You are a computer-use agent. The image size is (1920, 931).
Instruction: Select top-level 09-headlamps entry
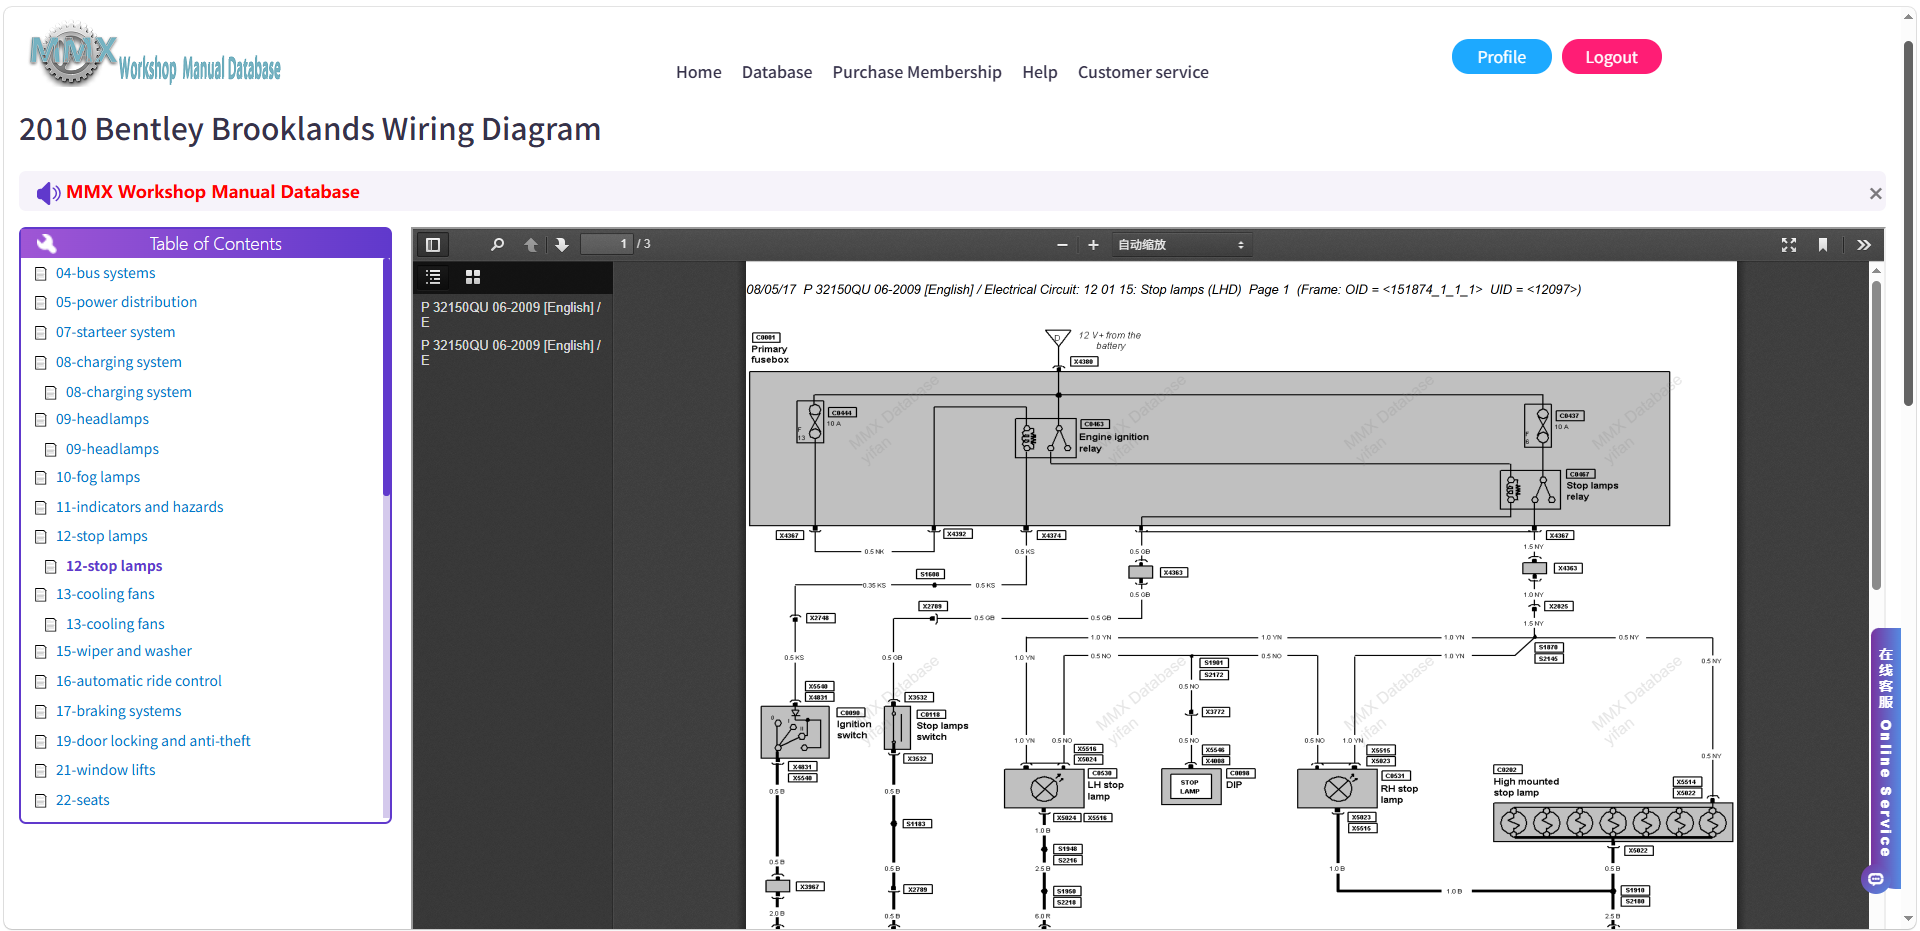pos(102,419)
